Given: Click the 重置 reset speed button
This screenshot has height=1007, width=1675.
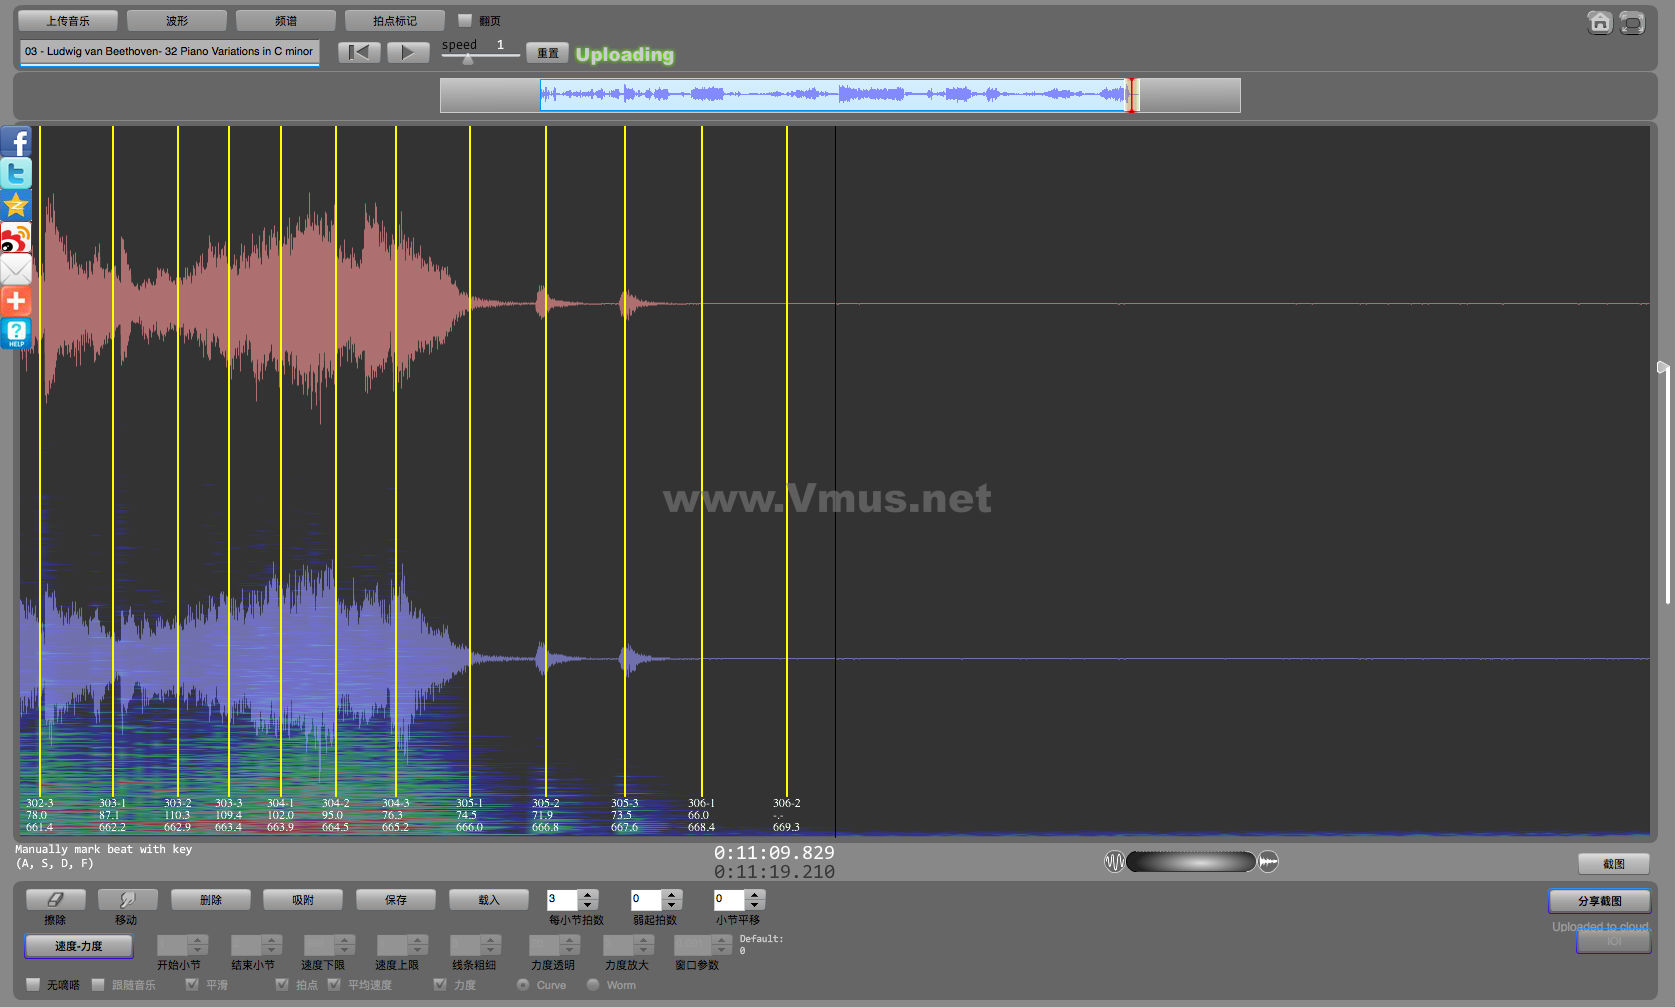Looking at the screenshot, I should (548, 53).
